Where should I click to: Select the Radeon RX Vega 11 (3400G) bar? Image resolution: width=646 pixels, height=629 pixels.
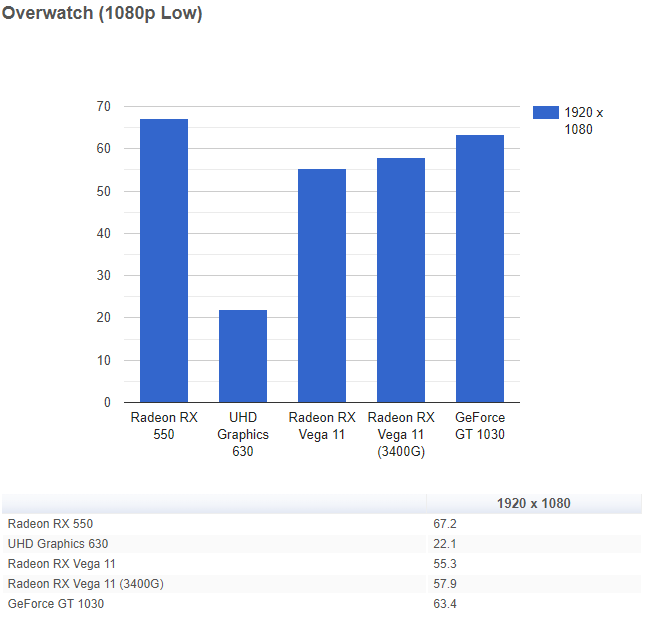click(401, 280)
